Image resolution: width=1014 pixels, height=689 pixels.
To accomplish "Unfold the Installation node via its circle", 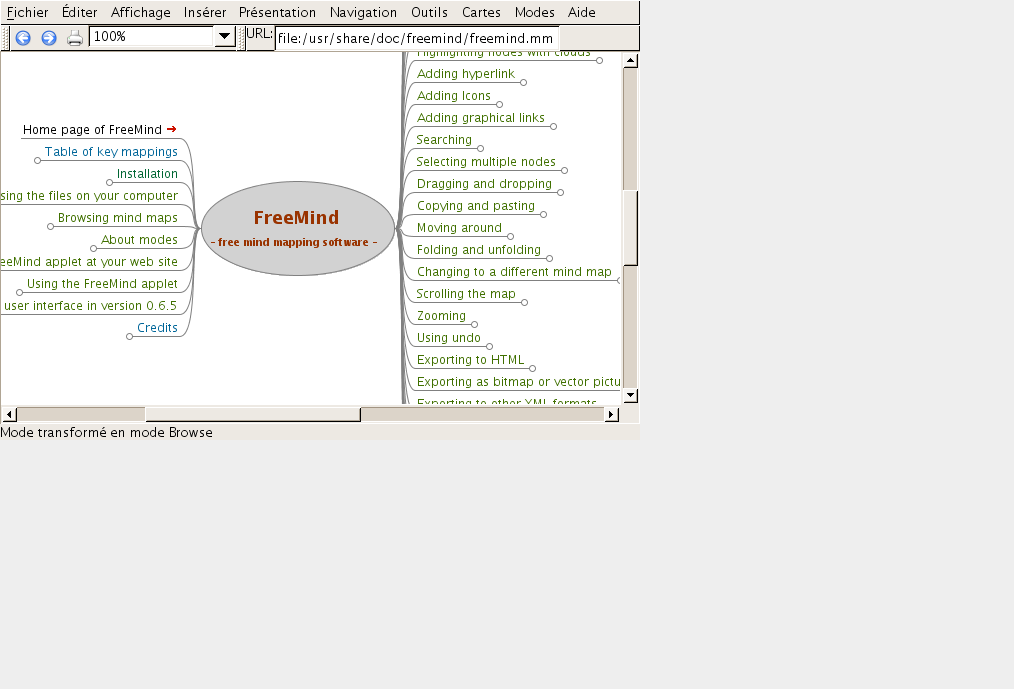I will point(109,182).
